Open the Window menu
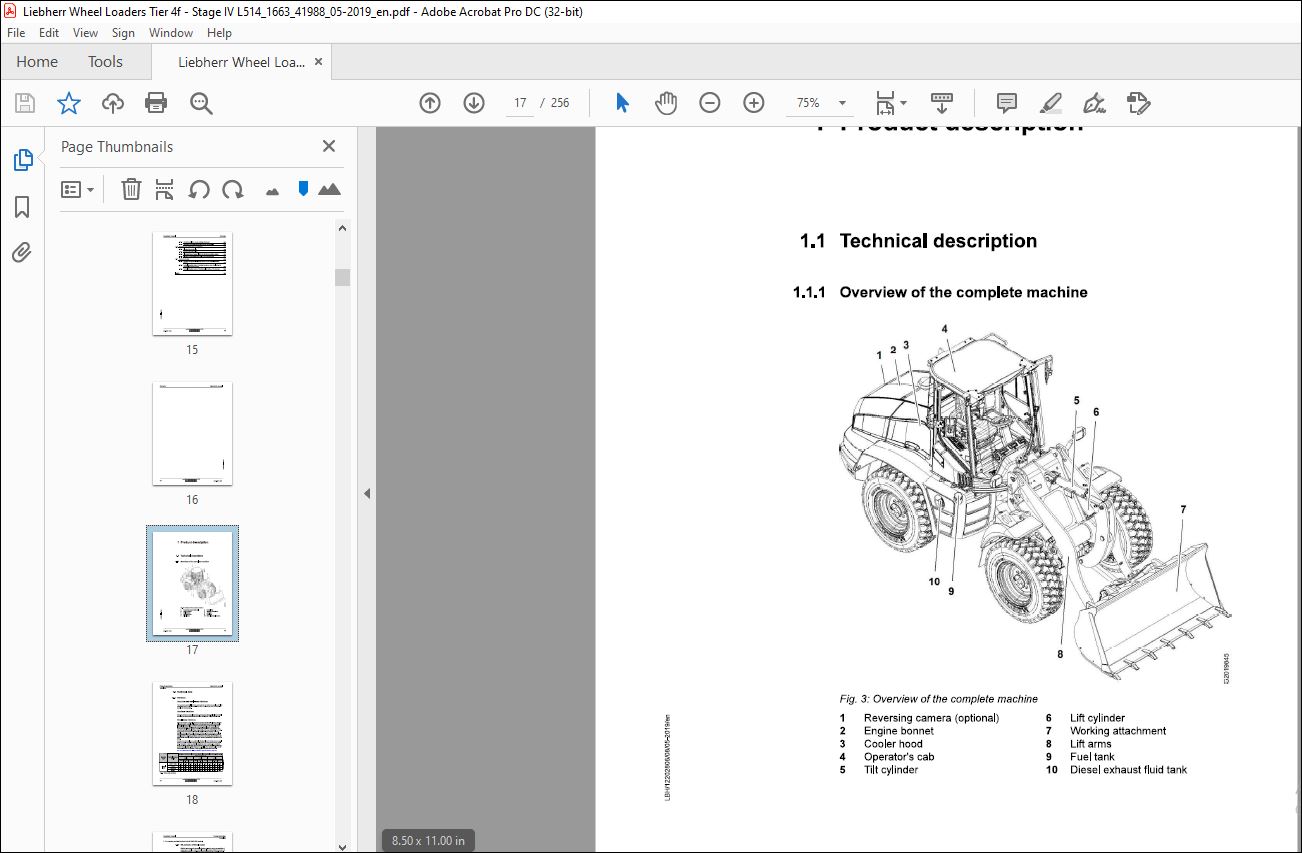 [x=171, y=33]
